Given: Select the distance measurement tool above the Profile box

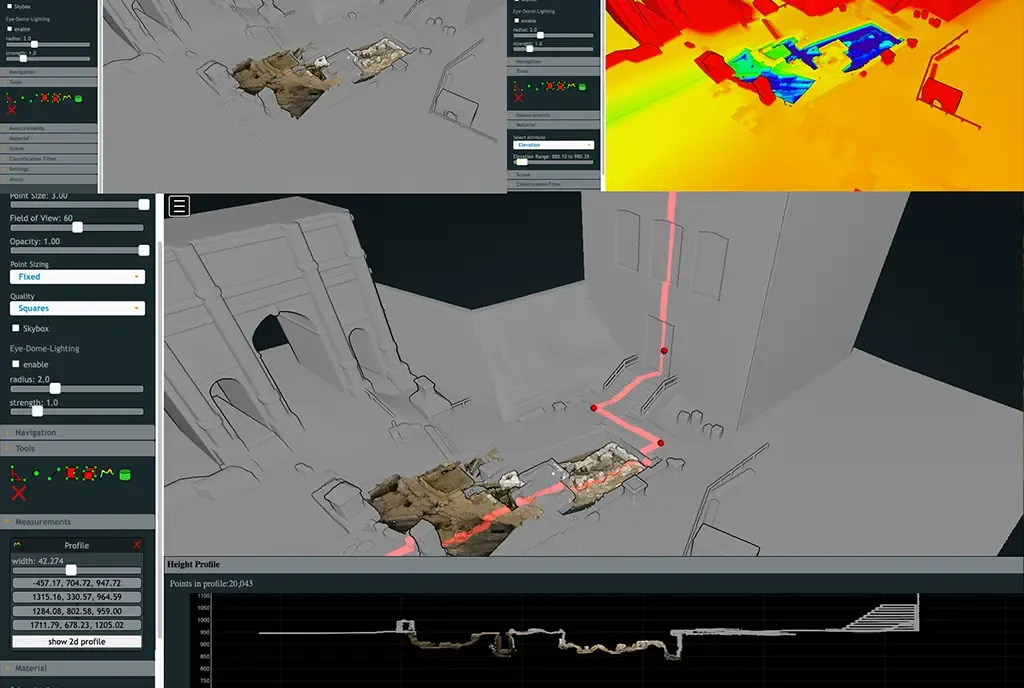Looking at the screenshot, I should [54, 473].
